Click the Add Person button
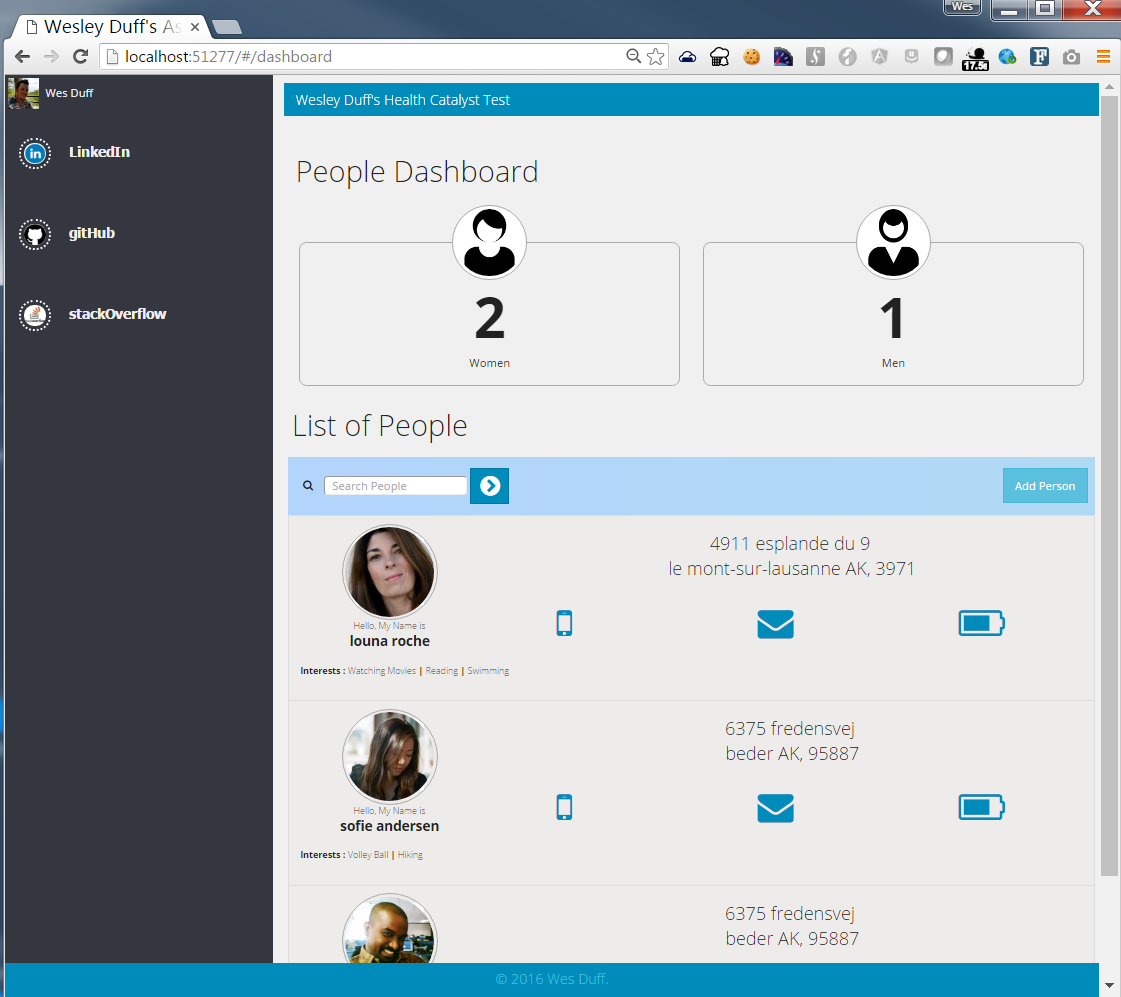Viewport: 1121px width, 997px height. pyautogui.click(x=1045, y=486)
